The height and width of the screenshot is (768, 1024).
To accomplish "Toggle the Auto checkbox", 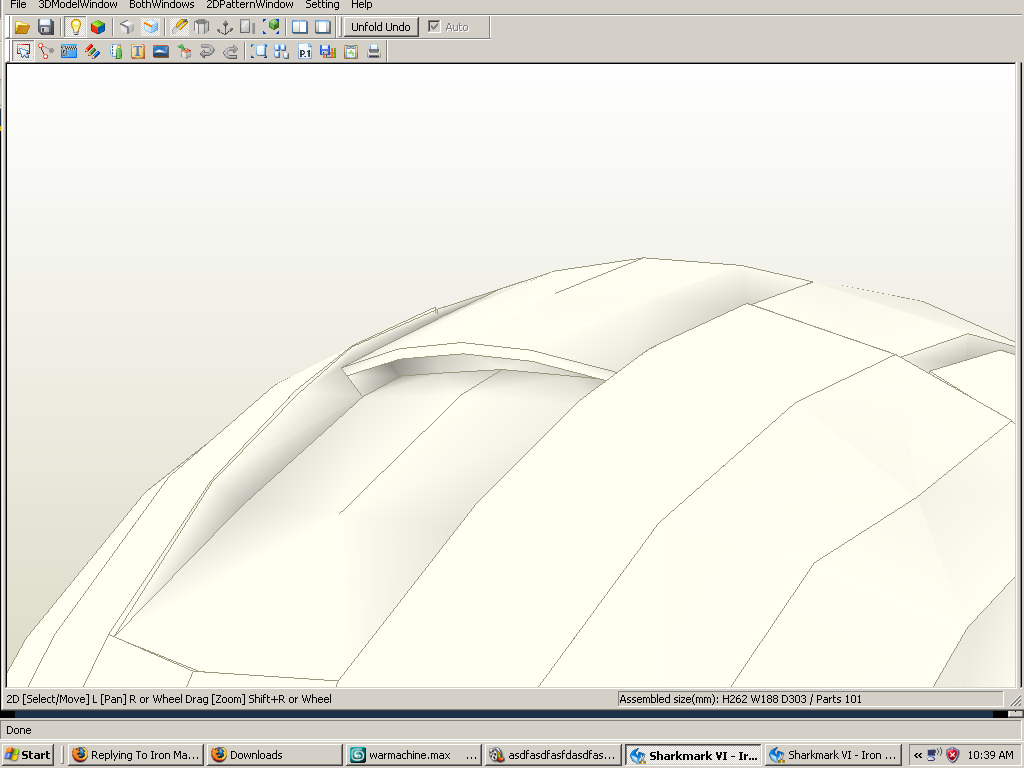I will [x=434, y=27].
